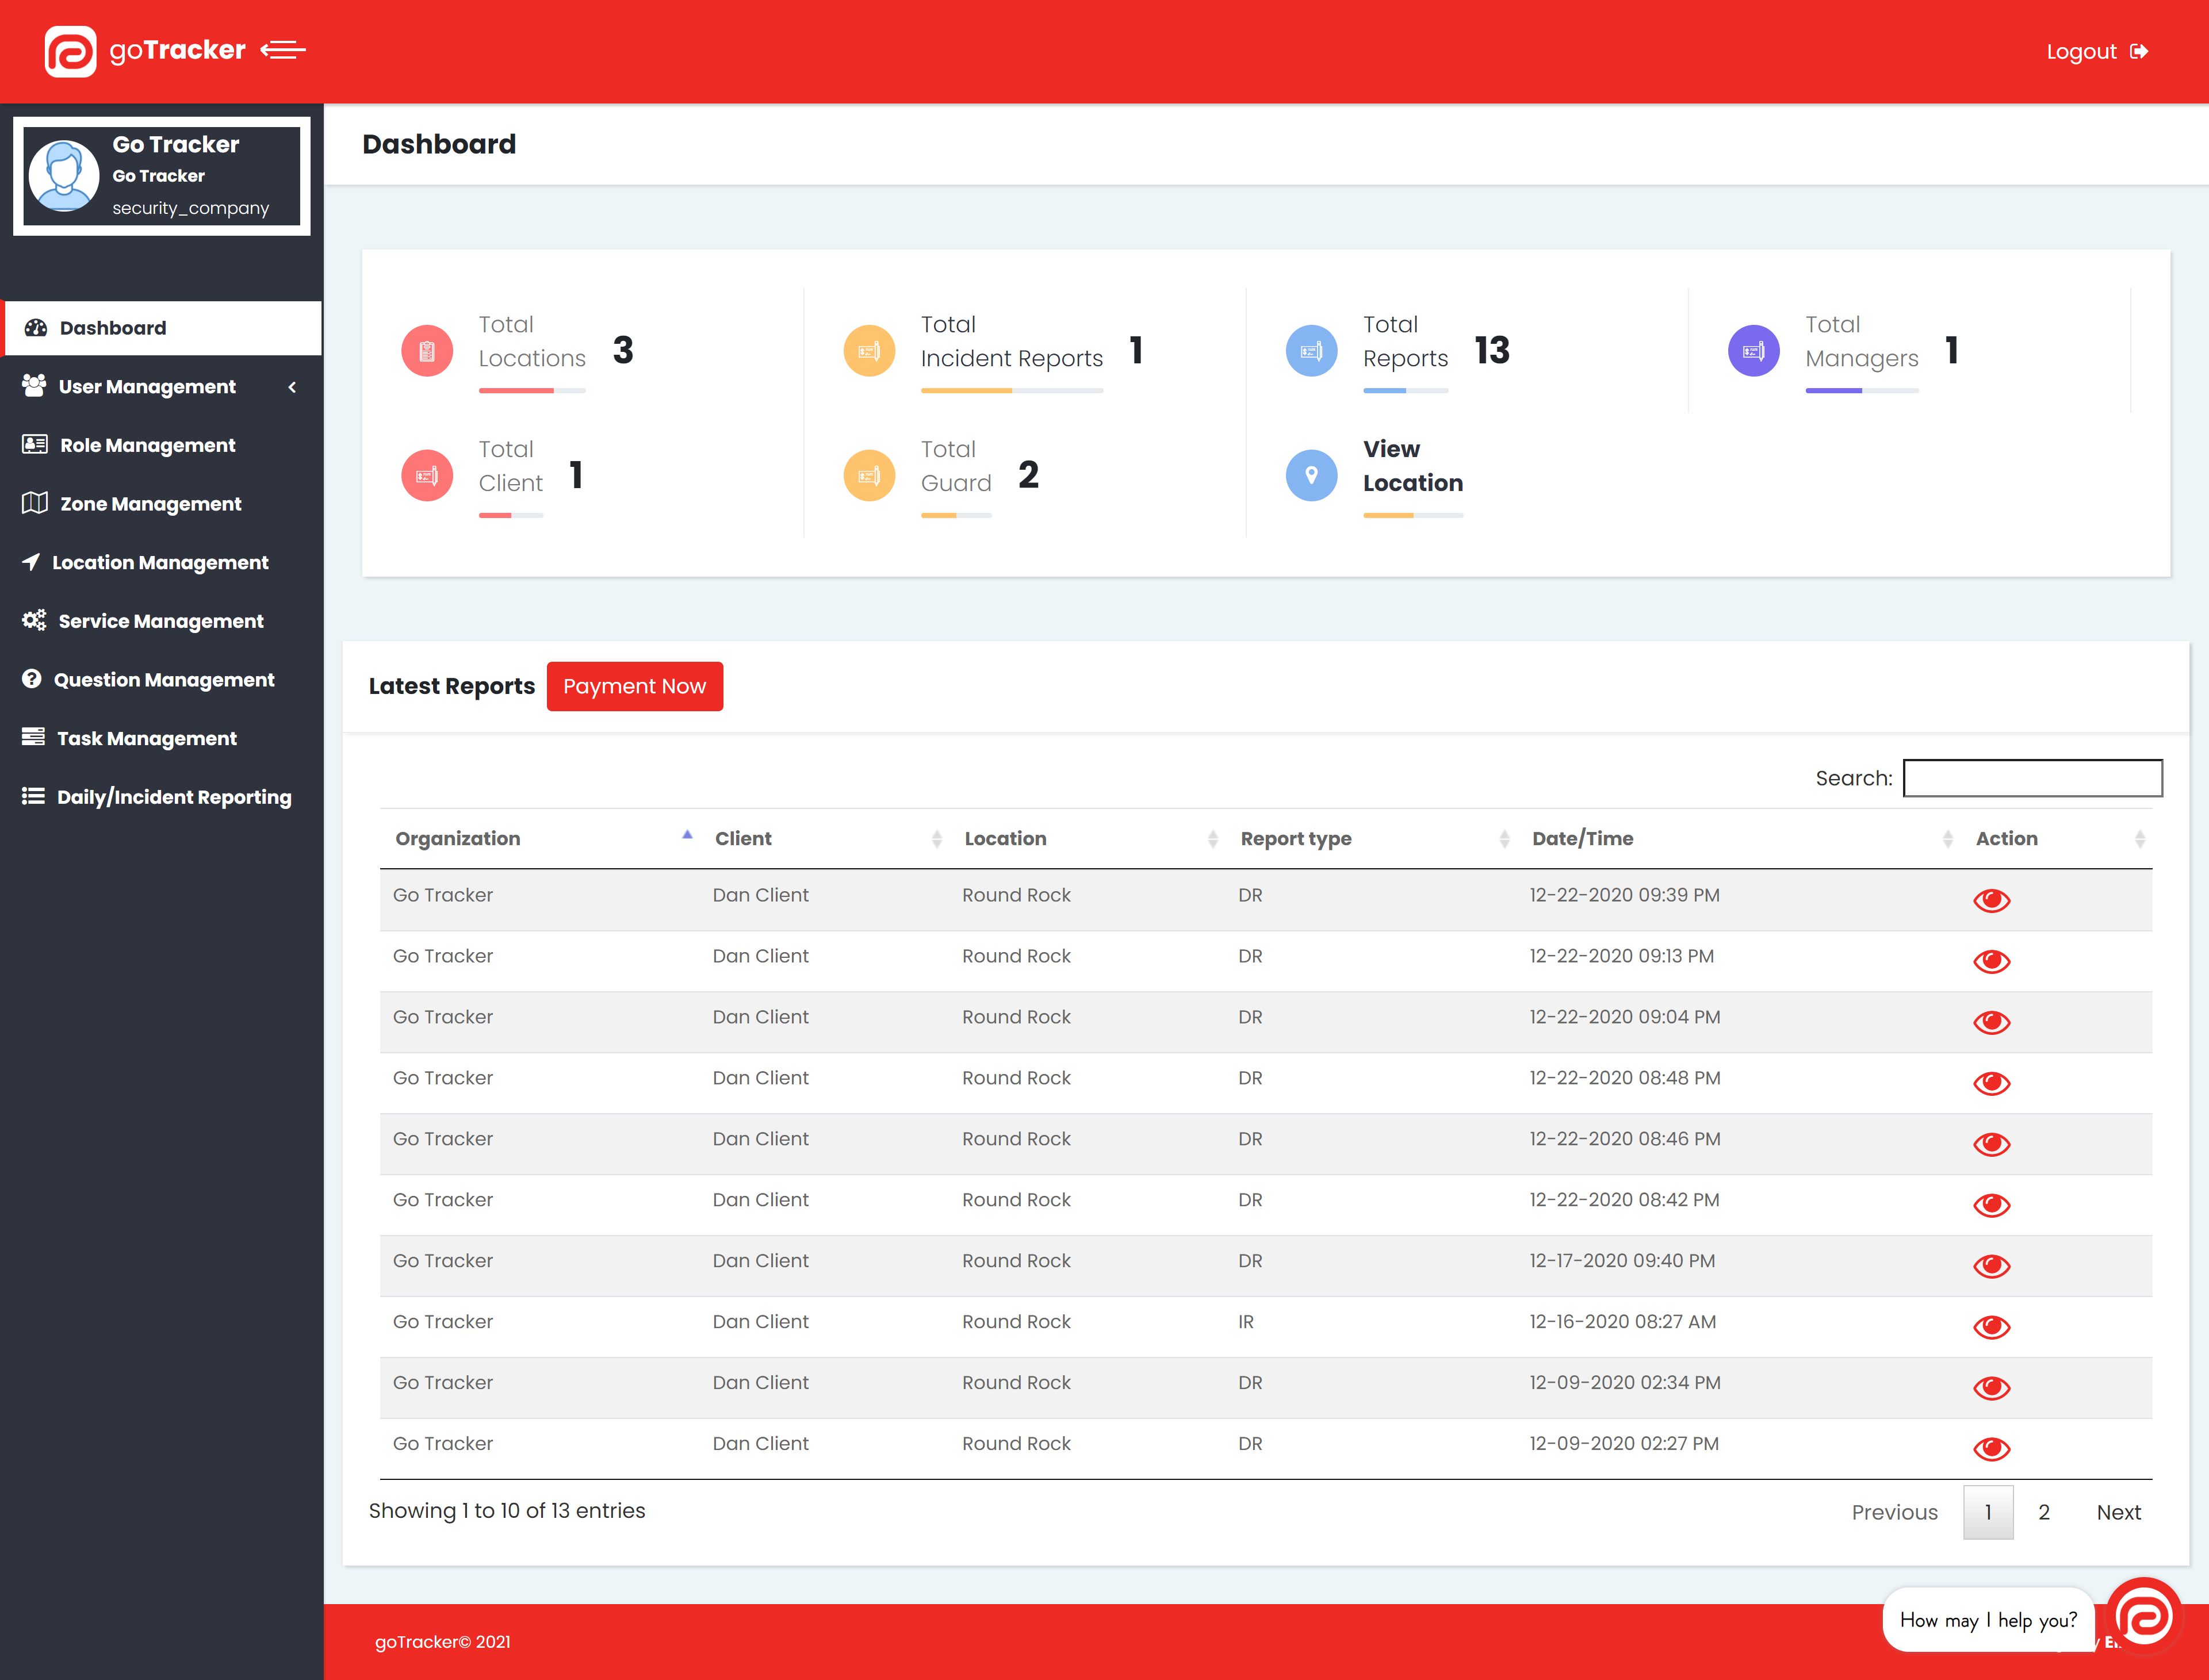The width and height of the screenshot is (2209, 1680).
Task: Open the chat help bubble icon
Action: tap(2145, 1616)
